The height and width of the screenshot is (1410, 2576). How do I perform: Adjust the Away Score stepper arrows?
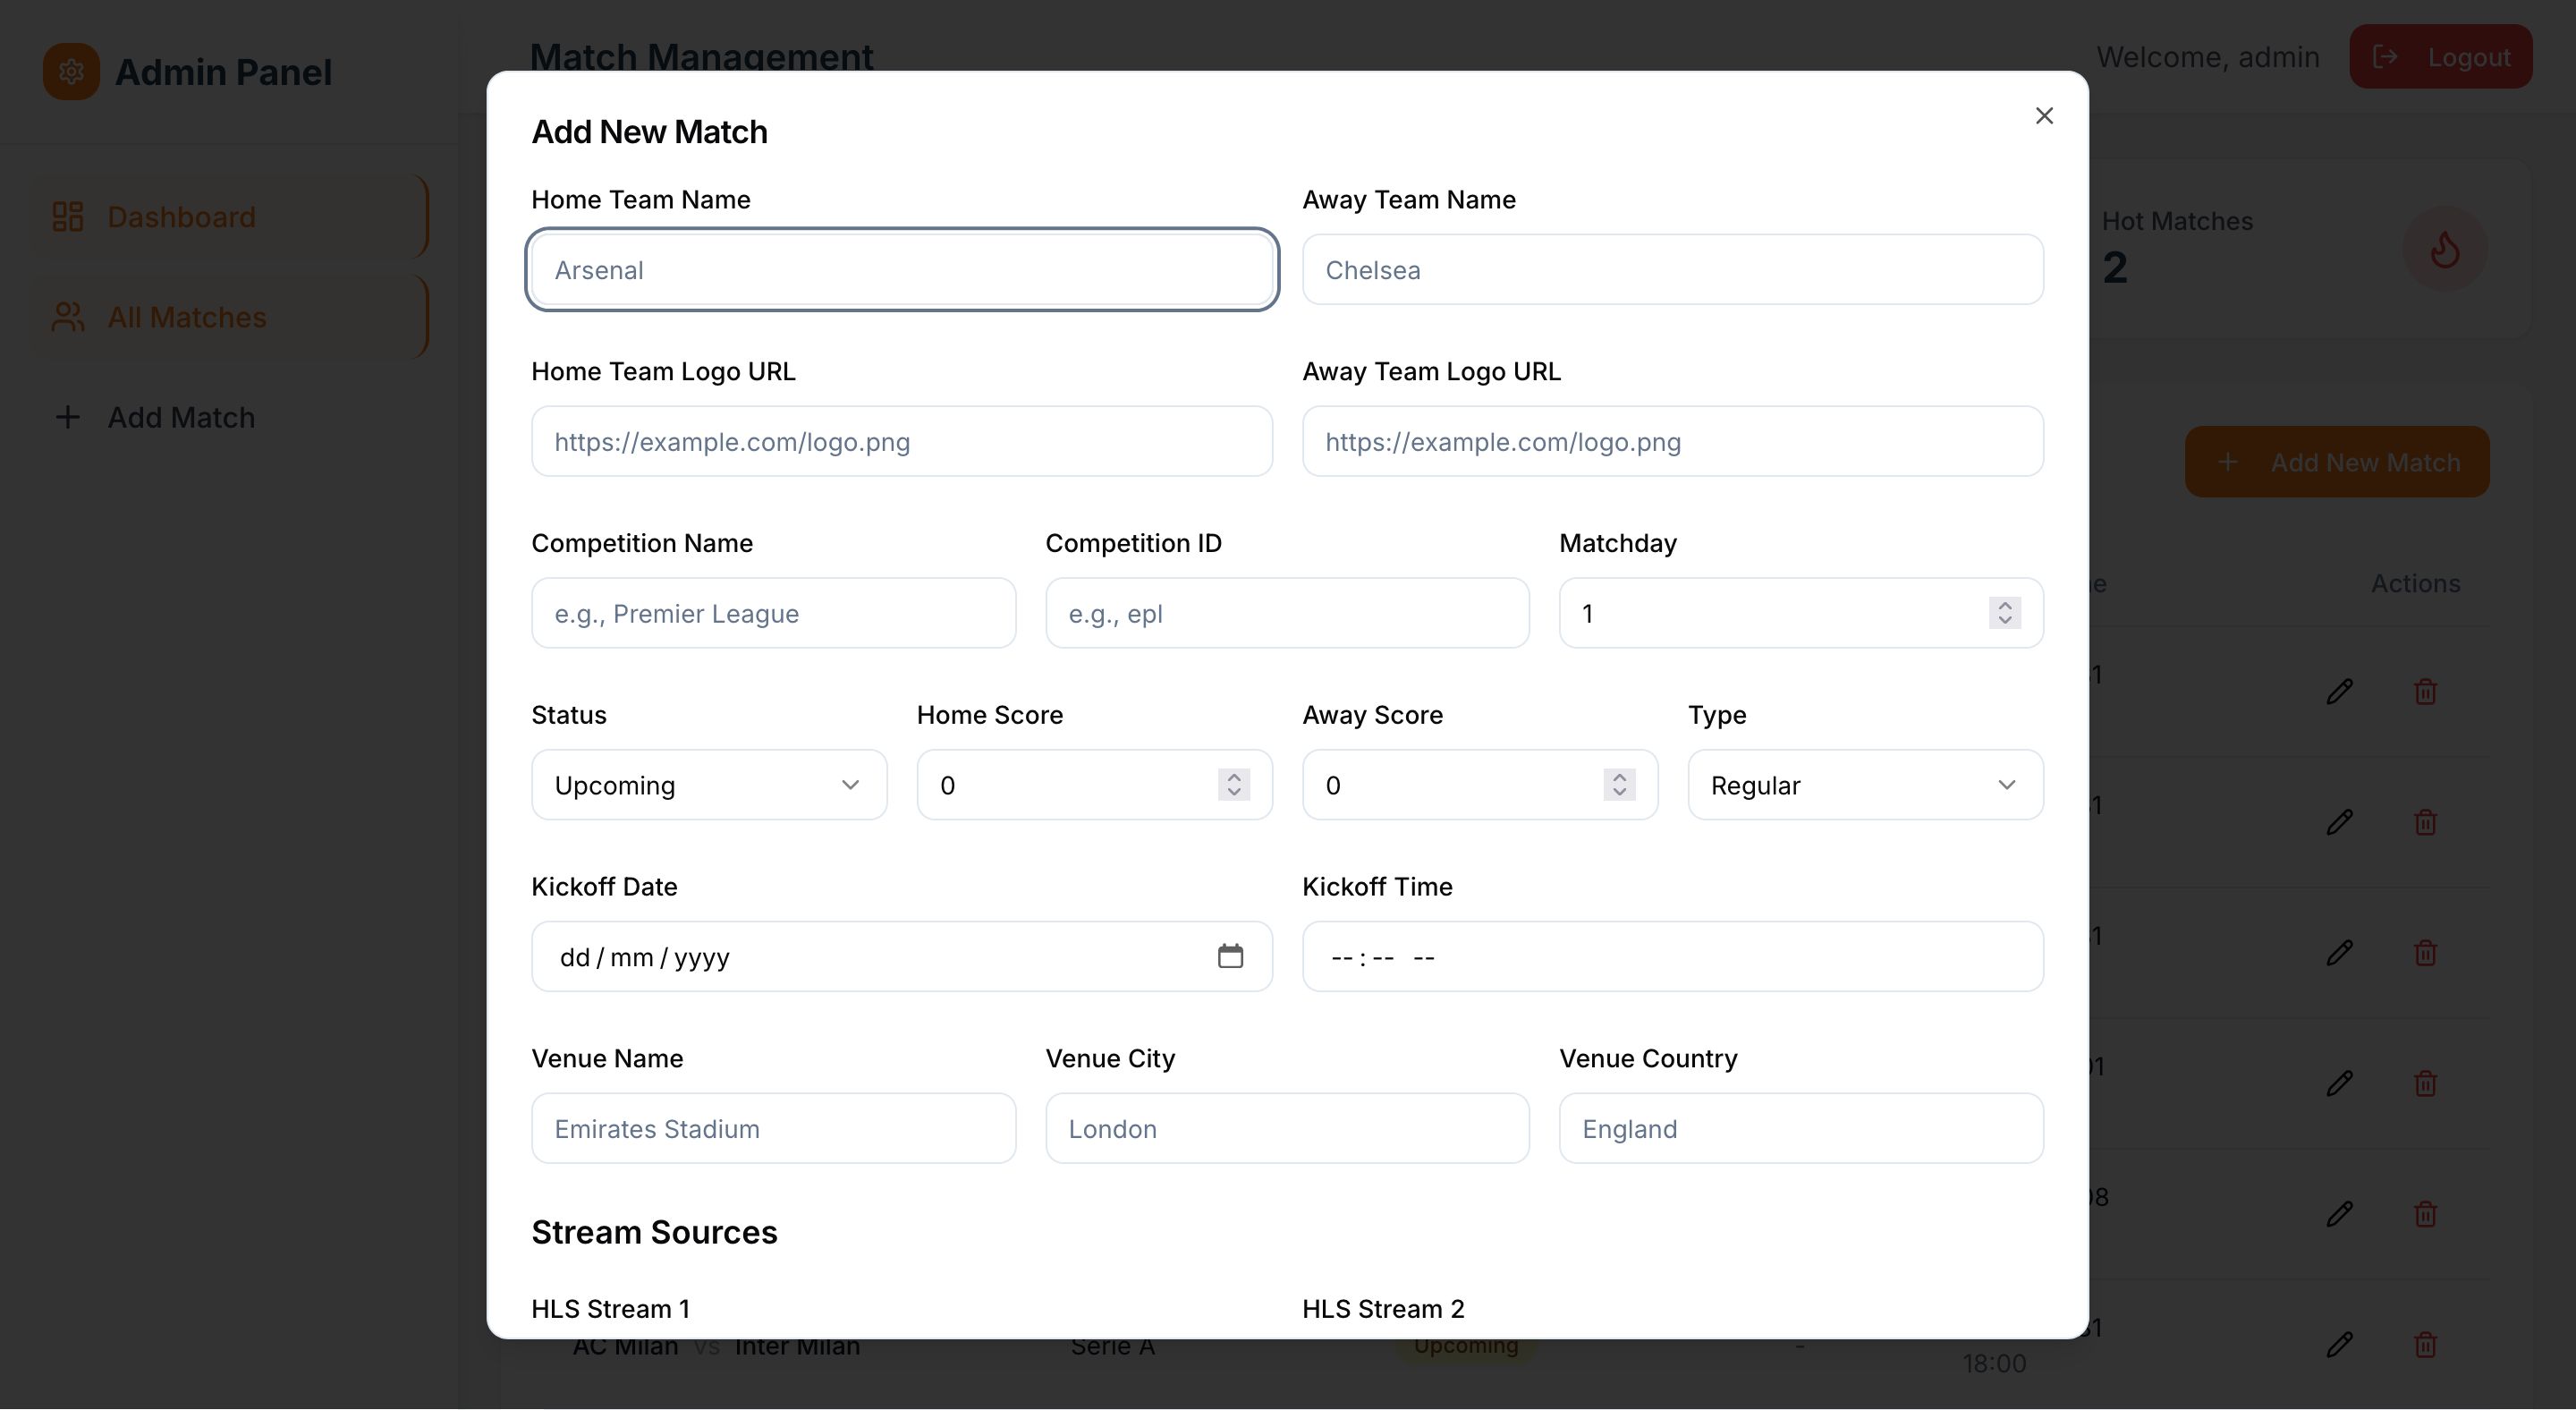coord(1619,785)
